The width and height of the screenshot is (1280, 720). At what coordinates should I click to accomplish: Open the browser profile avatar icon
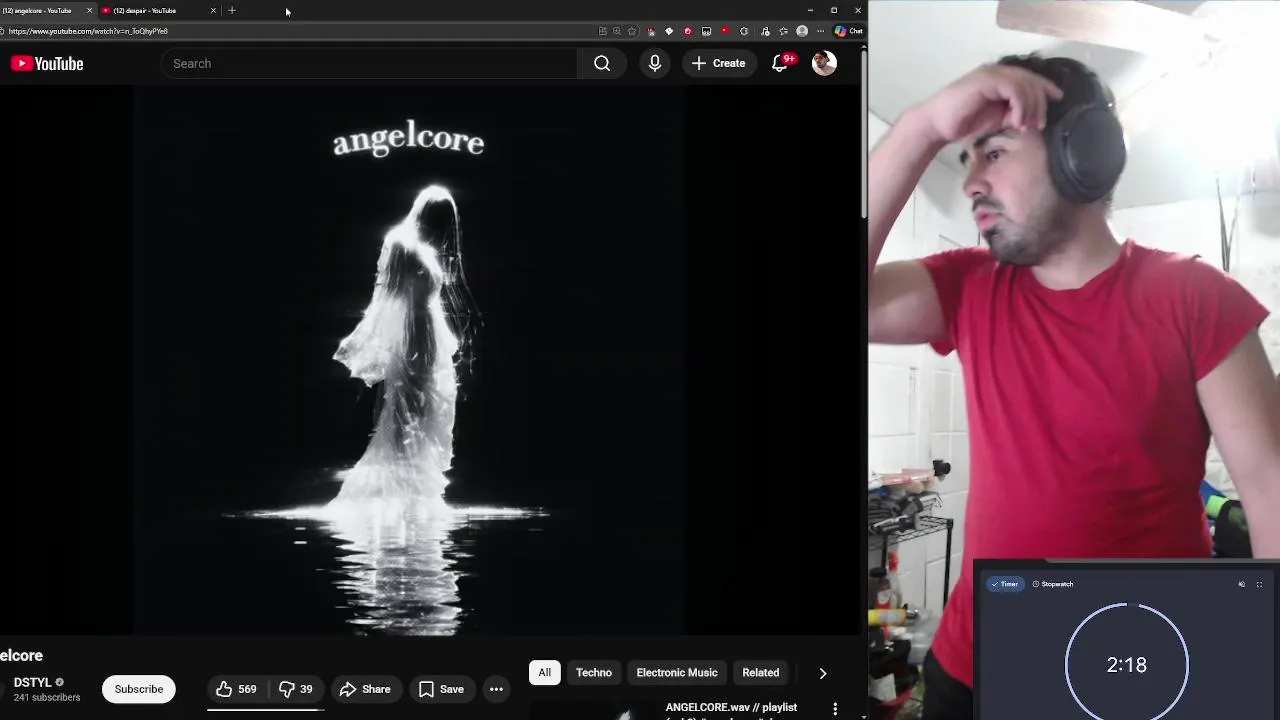802,31
